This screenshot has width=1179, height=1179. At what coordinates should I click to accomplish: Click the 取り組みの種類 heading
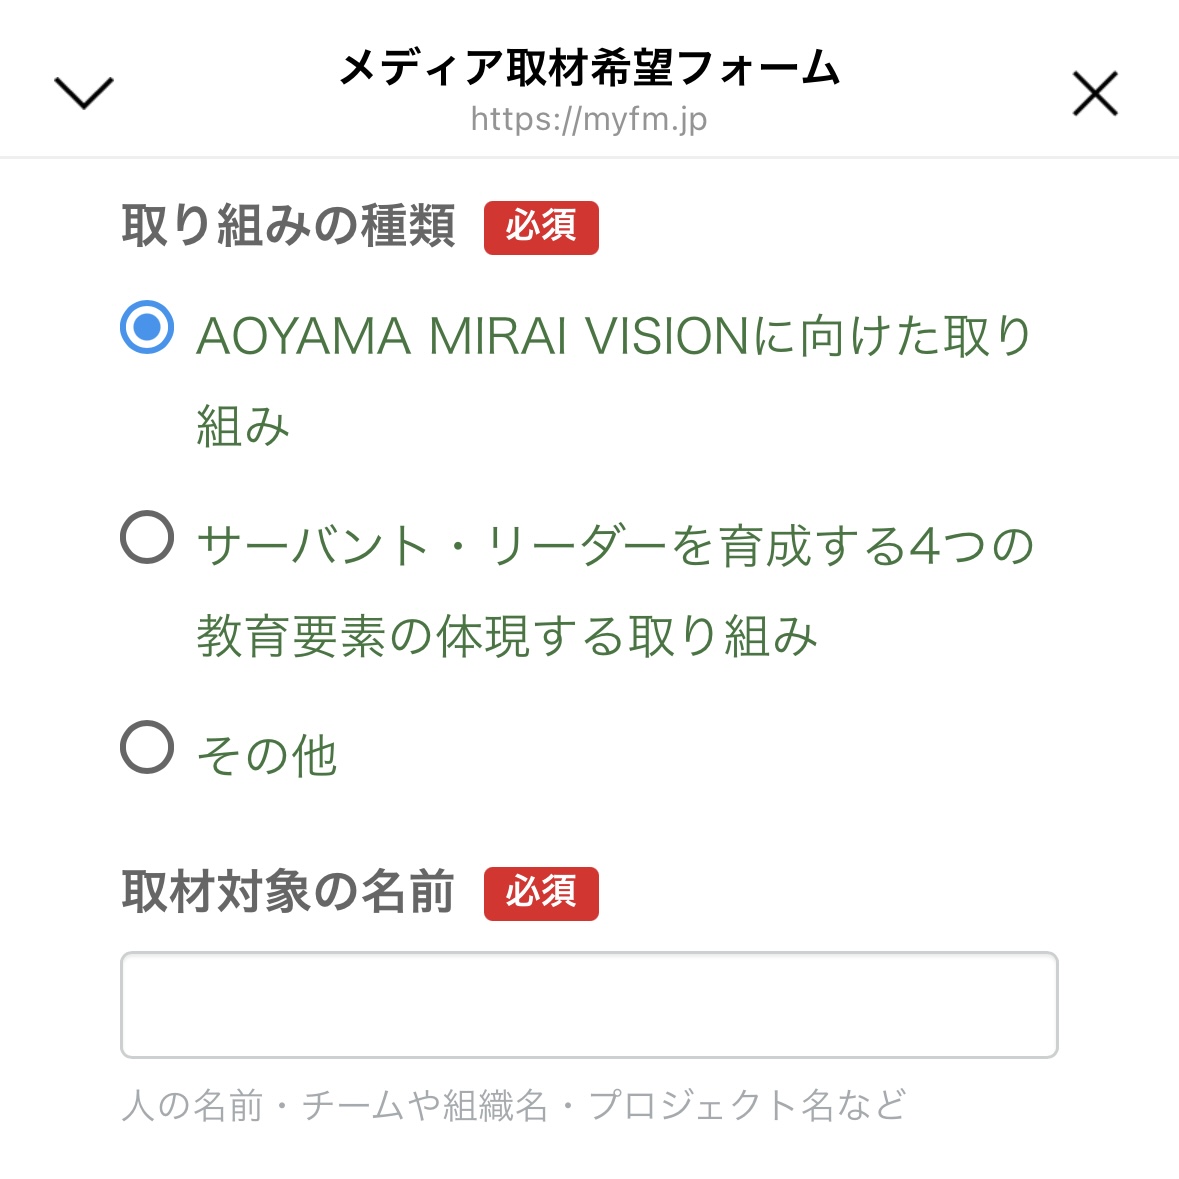click(288, 227)
